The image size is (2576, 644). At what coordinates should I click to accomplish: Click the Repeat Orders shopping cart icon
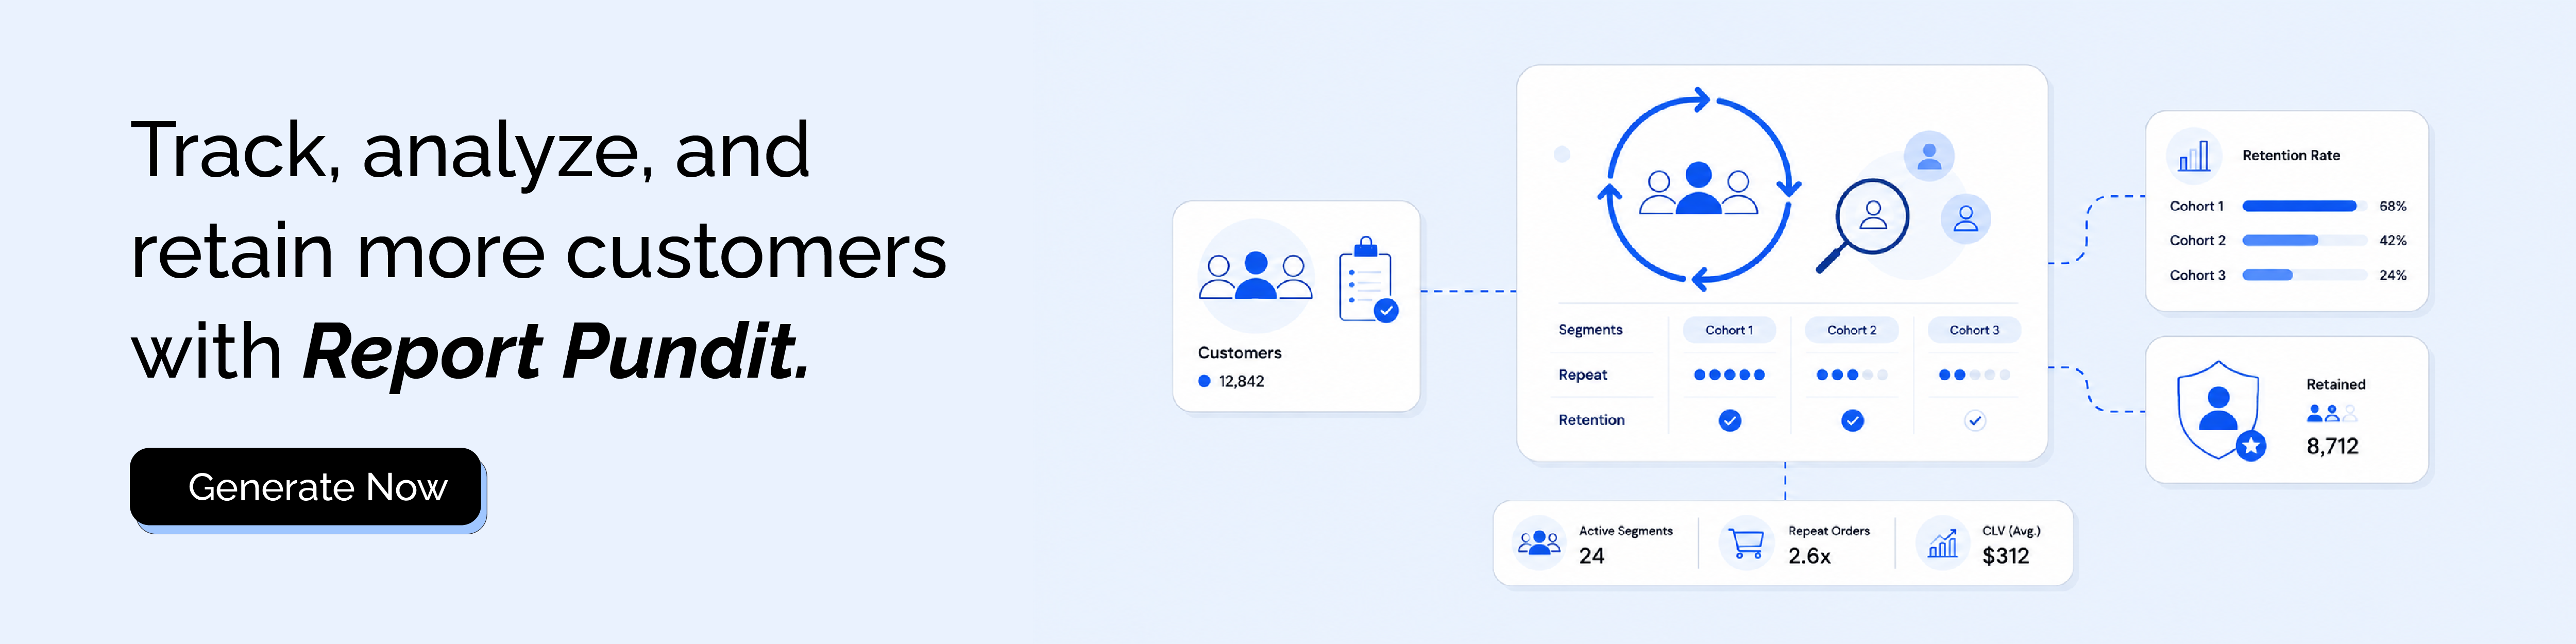1746,543
